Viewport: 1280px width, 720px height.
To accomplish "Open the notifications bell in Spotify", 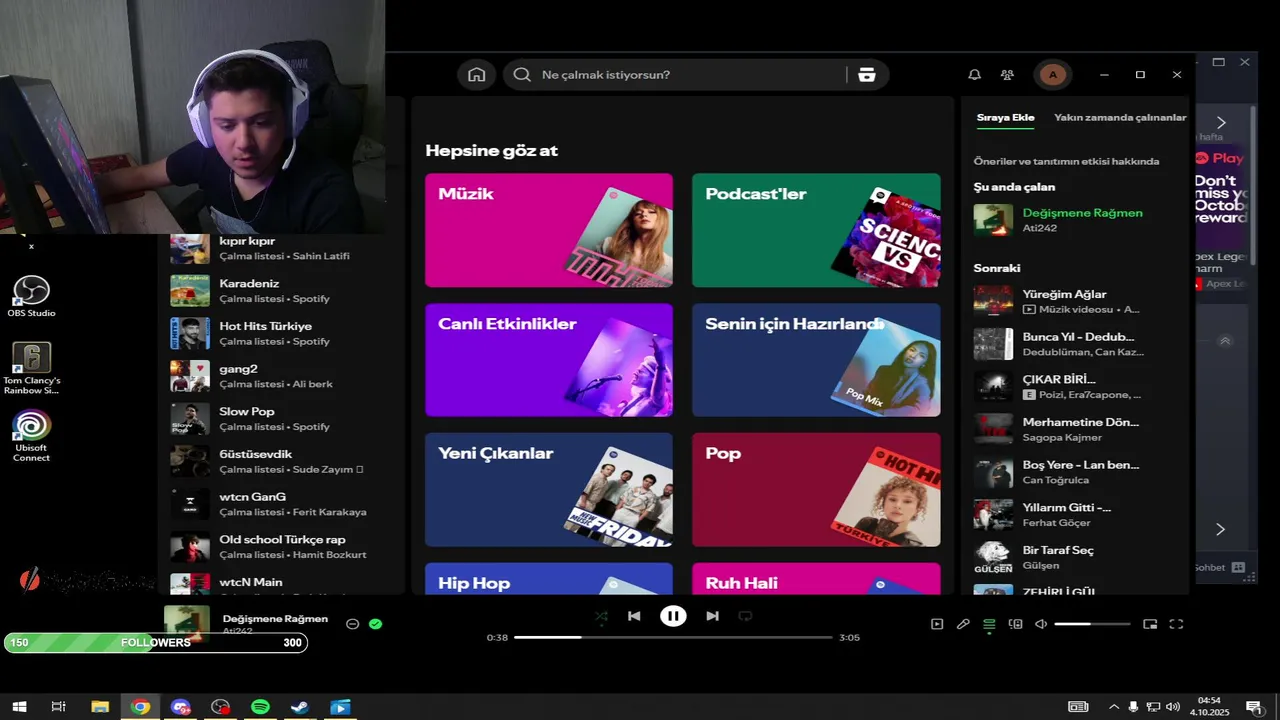I will tap(974, 75).
